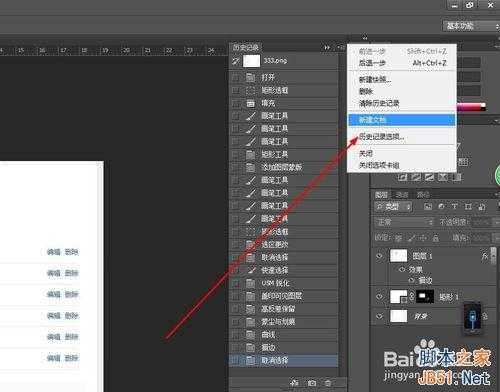Viewport: 500px width, 392px height.
Task: Choose 清除历史记录 menu item
Action: tap(402, 103)
